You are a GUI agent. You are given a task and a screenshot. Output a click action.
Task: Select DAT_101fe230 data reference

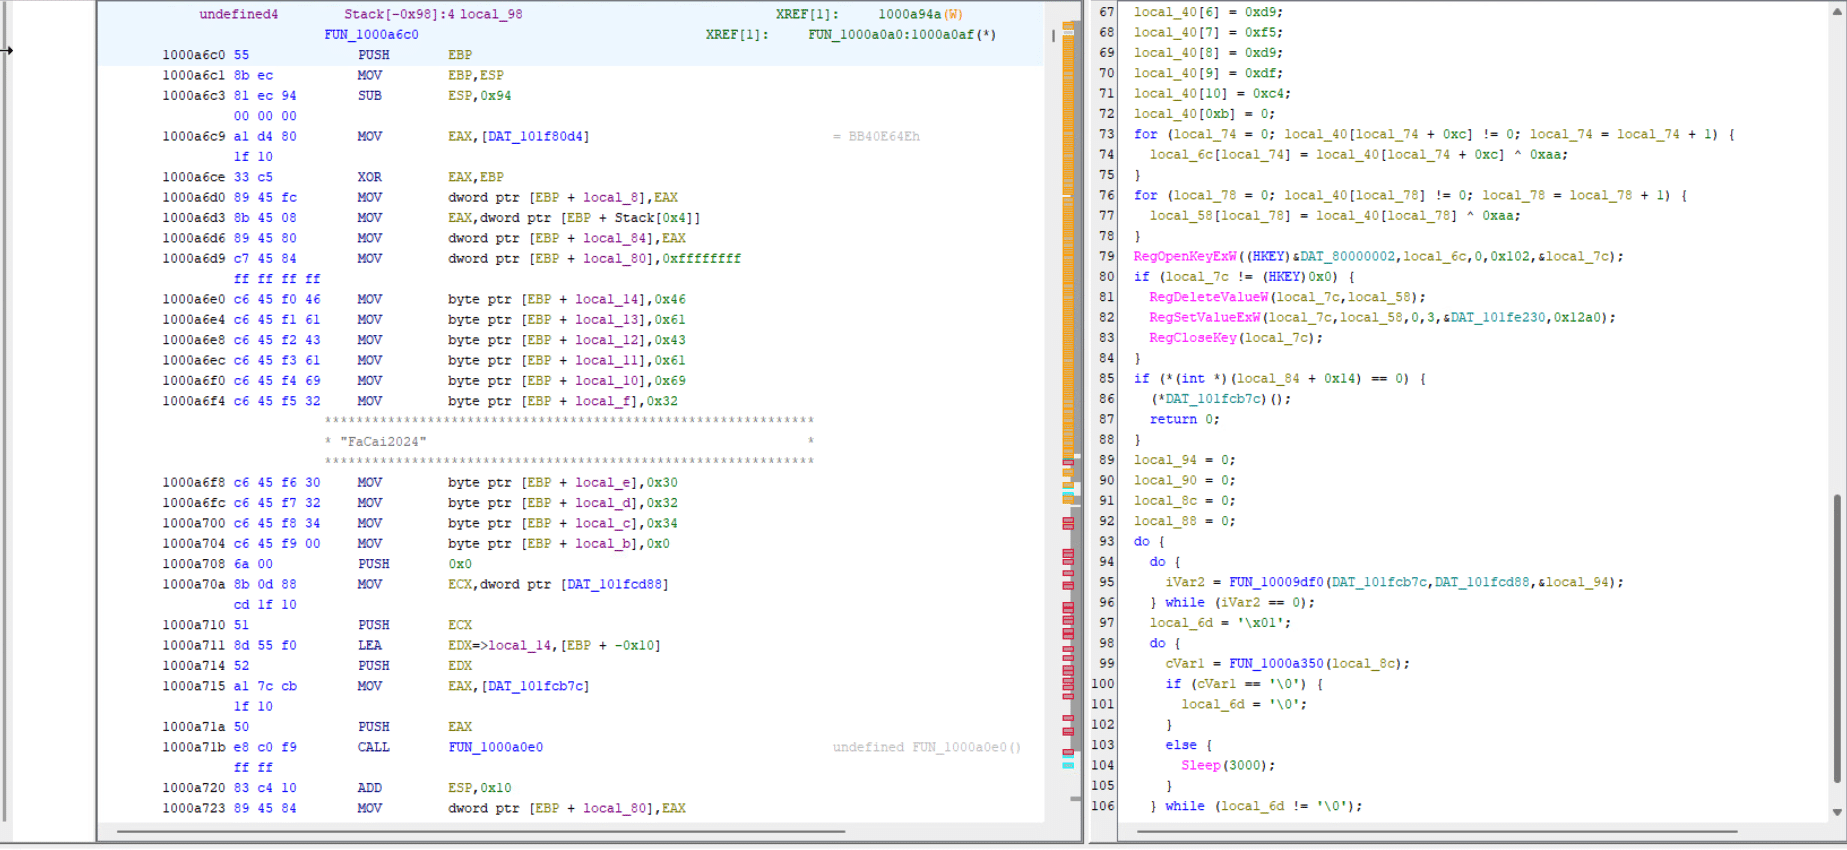pos(1498,317)
